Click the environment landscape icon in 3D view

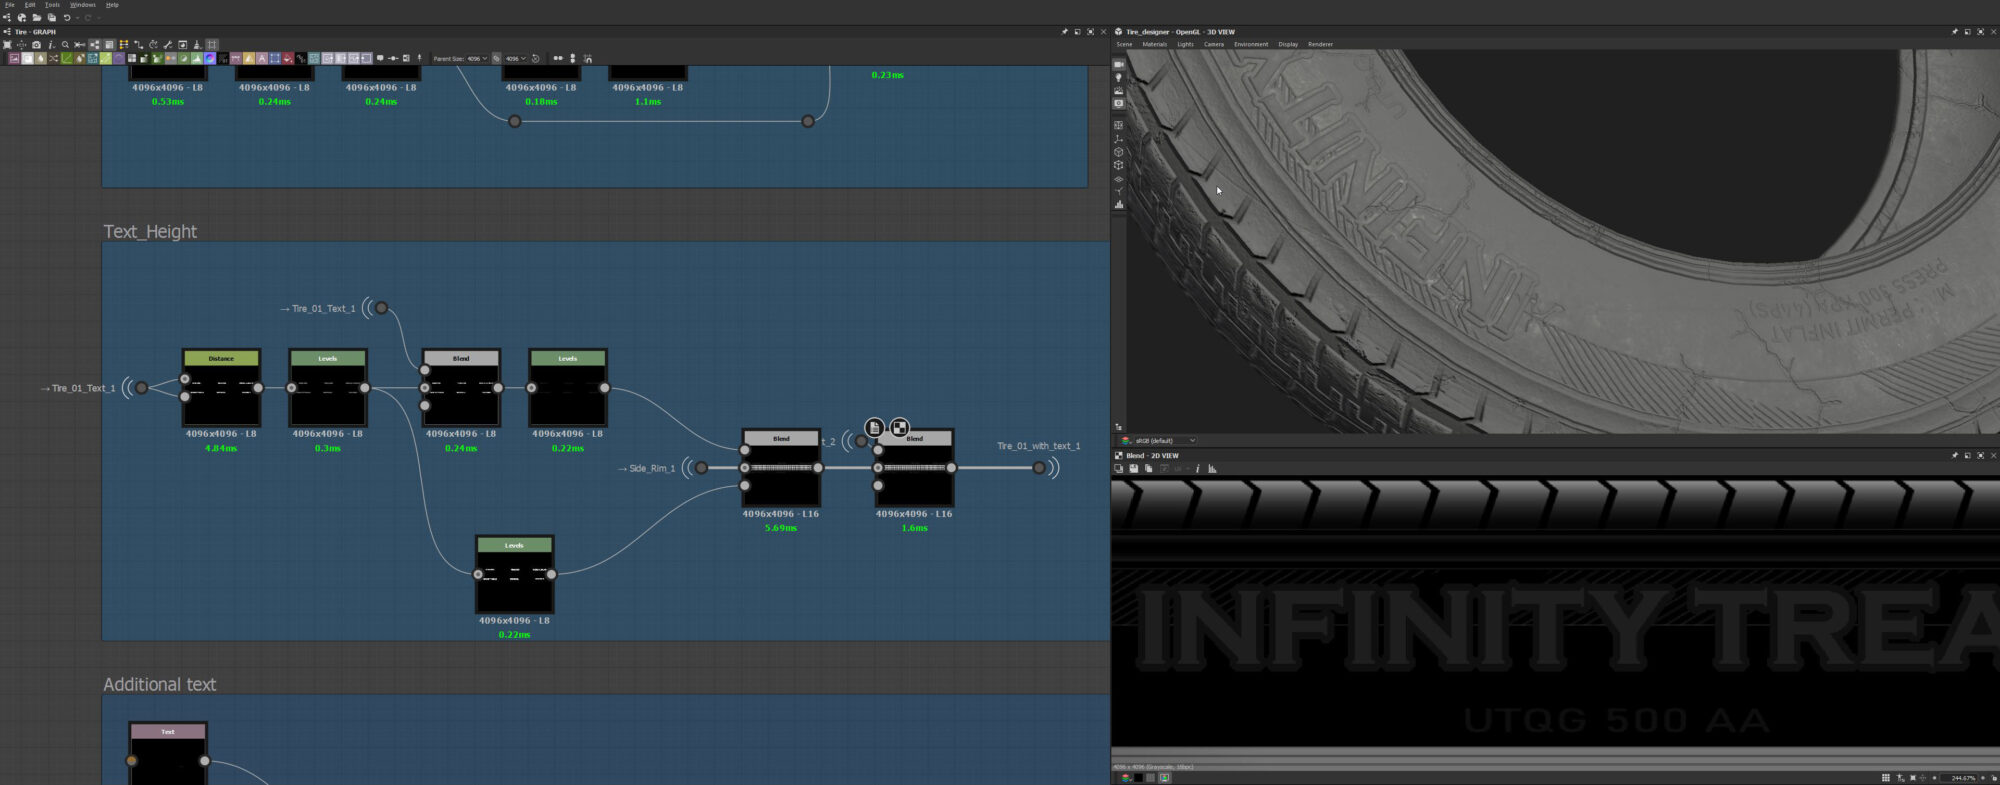click(x=1118, y=90)
